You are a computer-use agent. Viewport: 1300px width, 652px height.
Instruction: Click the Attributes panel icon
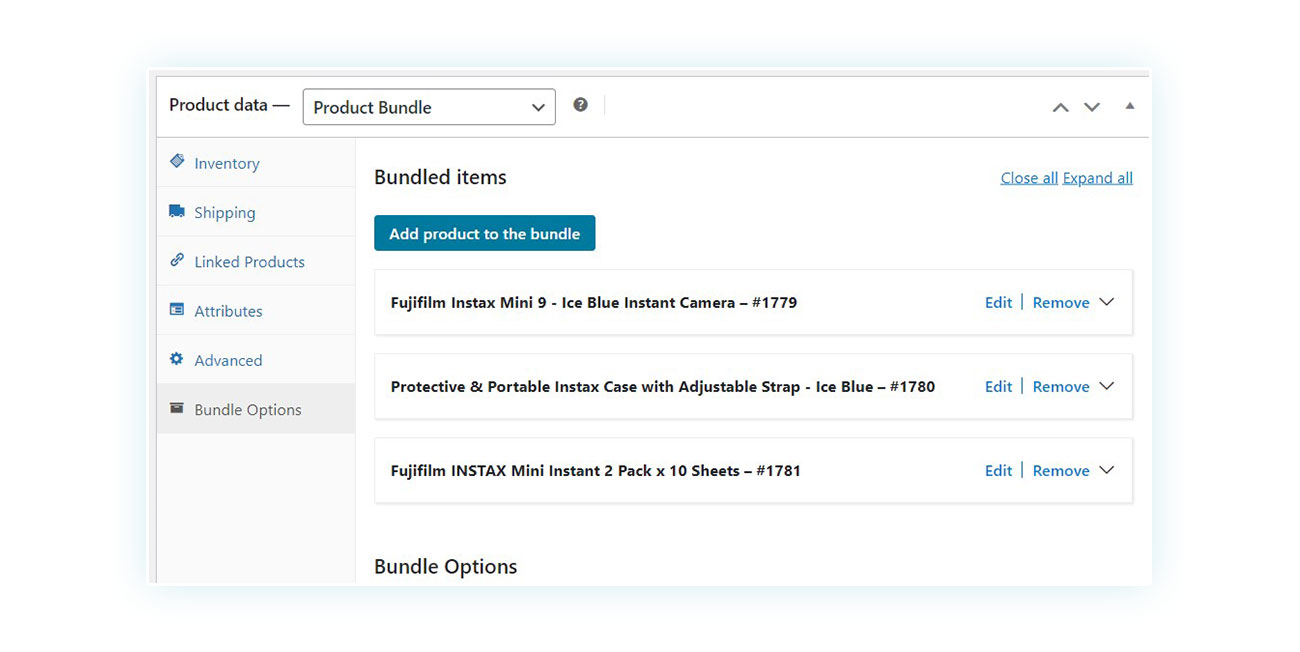tap(177, 310)
